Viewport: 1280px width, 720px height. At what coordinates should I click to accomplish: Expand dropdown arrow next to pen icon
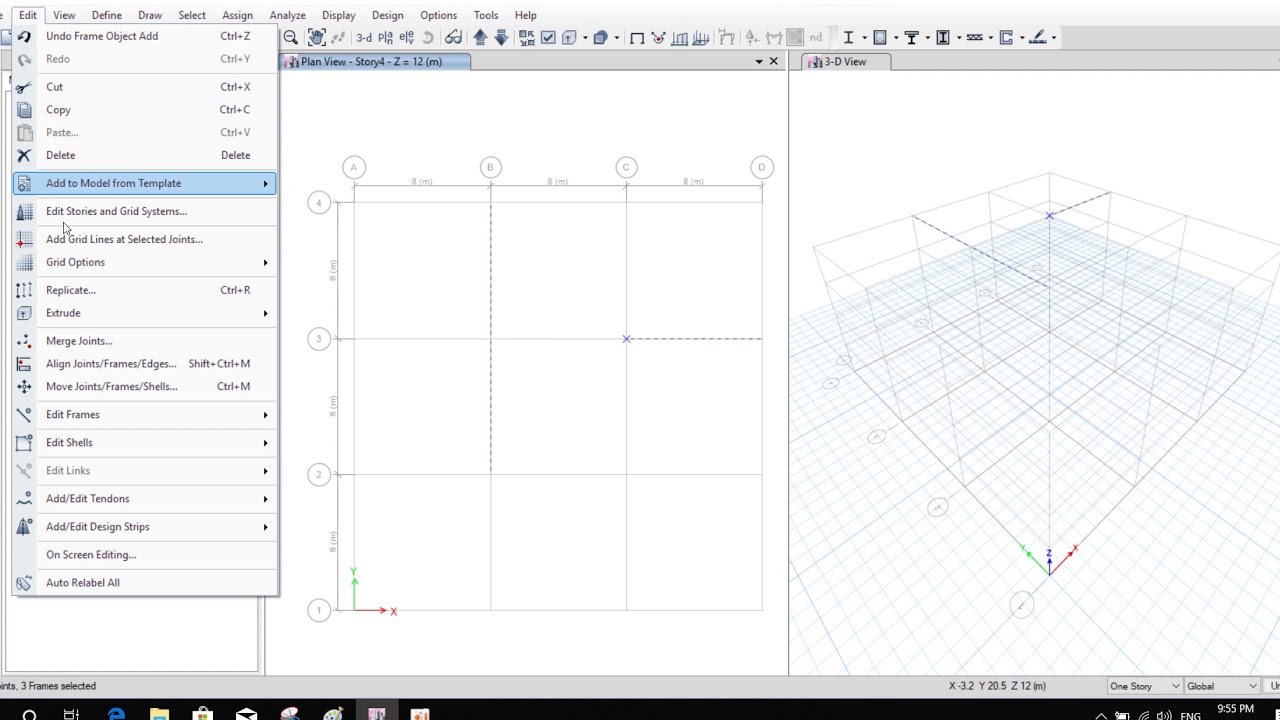1055,37
